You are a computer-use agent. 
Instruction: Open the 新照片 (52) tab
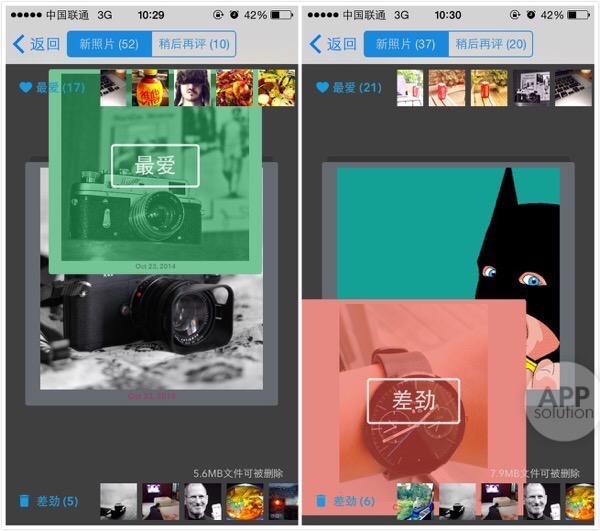(x=109, y=44)
